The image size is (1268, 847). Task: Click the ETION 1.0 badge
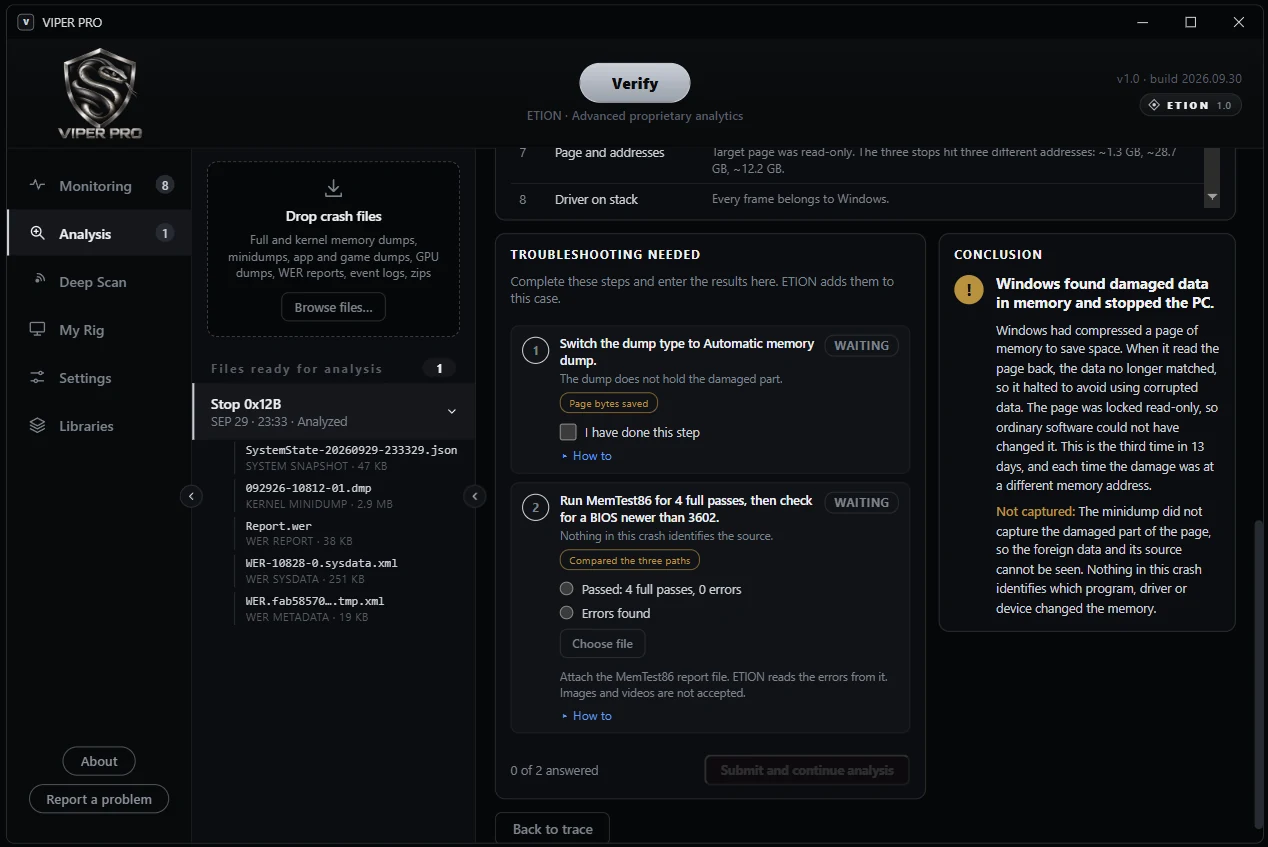[x=1190, y=105]
